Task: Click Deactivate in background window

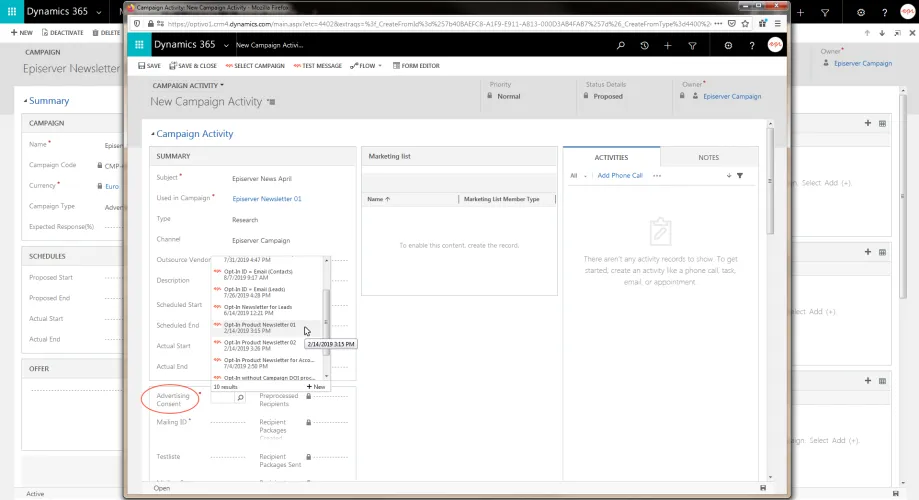Action: point(62,33)
